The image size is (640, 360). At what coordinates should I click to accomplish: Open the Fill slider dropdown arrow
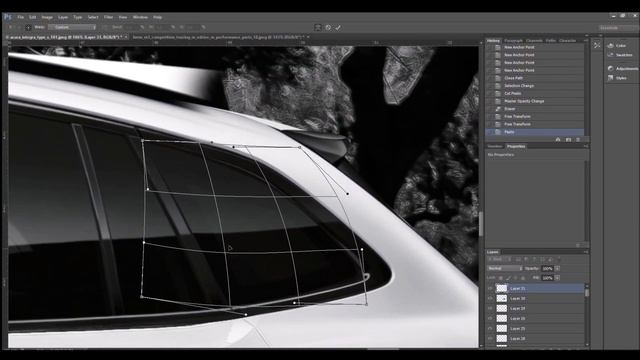pyautogui.click(x=557, y=278)
